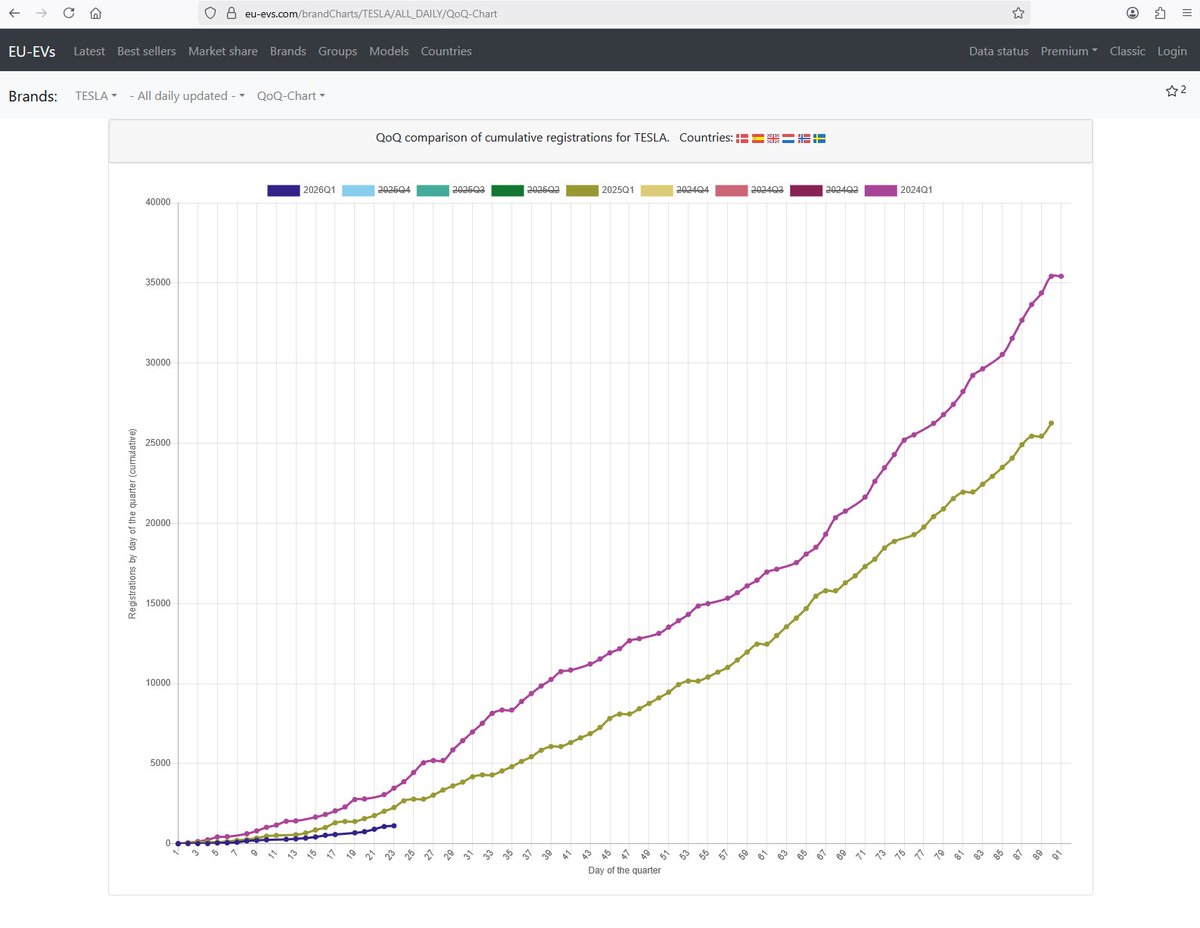Click the shield tracking protection icon
This screenshot has width=1200, height=928.
210,13
